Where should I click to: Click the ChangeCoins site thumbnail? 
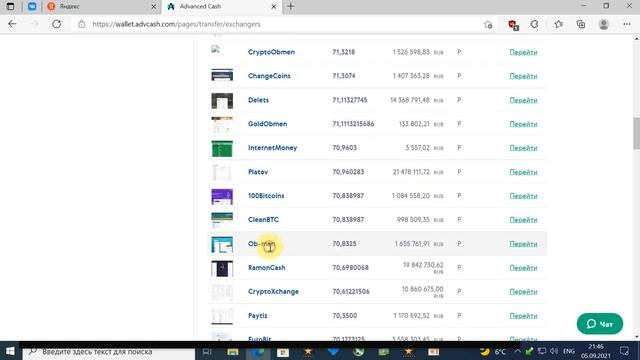pos(222,75)
